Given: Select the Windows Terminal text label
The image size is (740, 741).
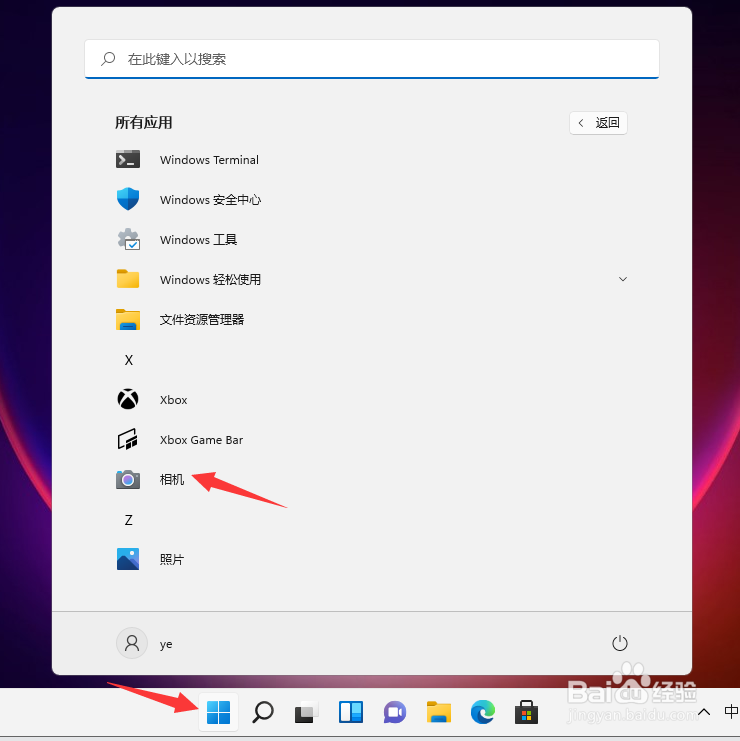Looking at the screenshot, I should [209, 160].
